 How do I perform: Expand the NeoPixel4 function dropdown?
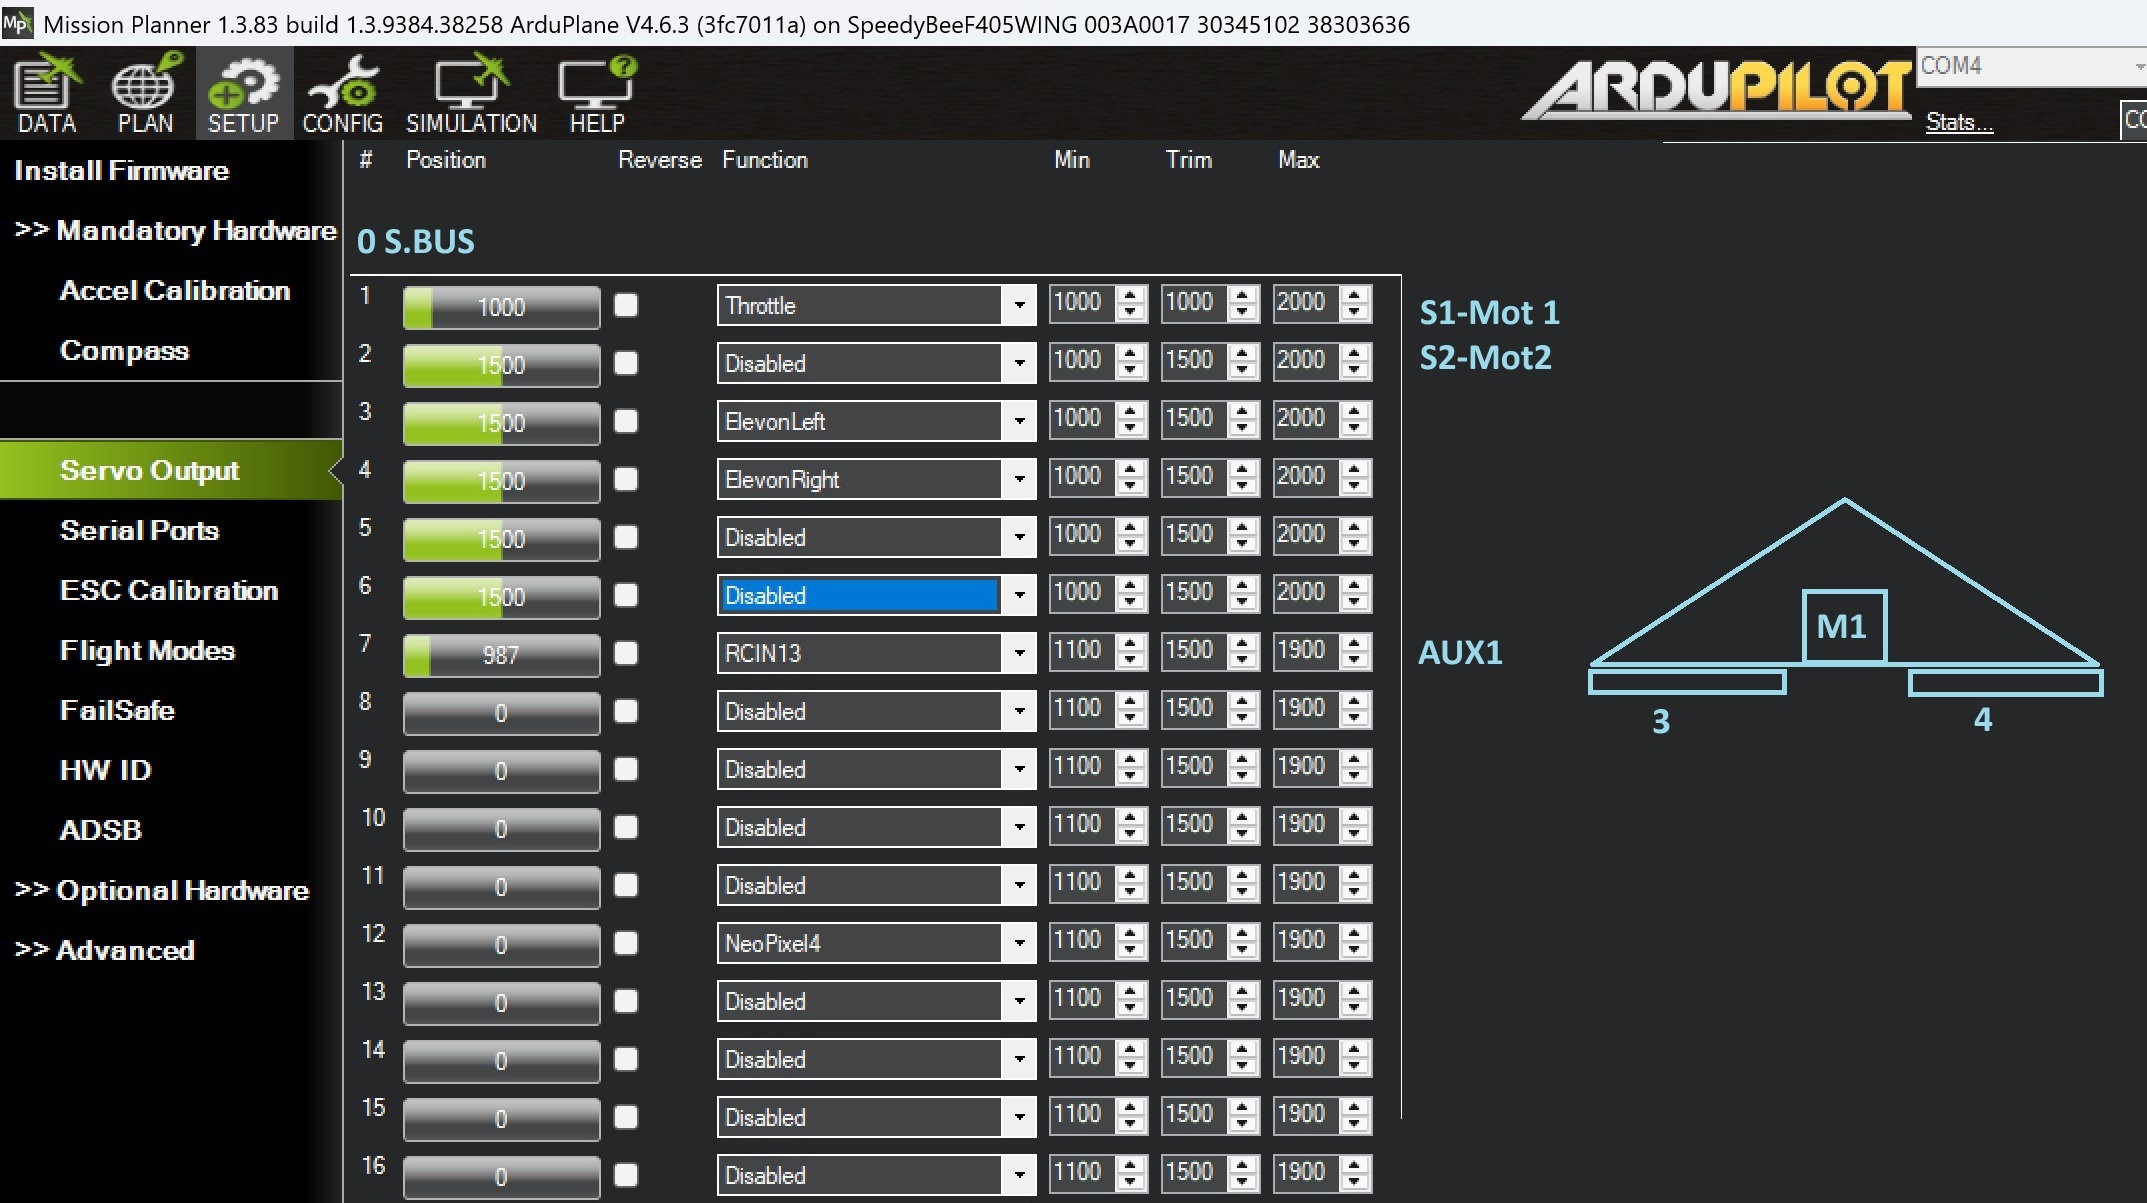[x=1019, y=943]
